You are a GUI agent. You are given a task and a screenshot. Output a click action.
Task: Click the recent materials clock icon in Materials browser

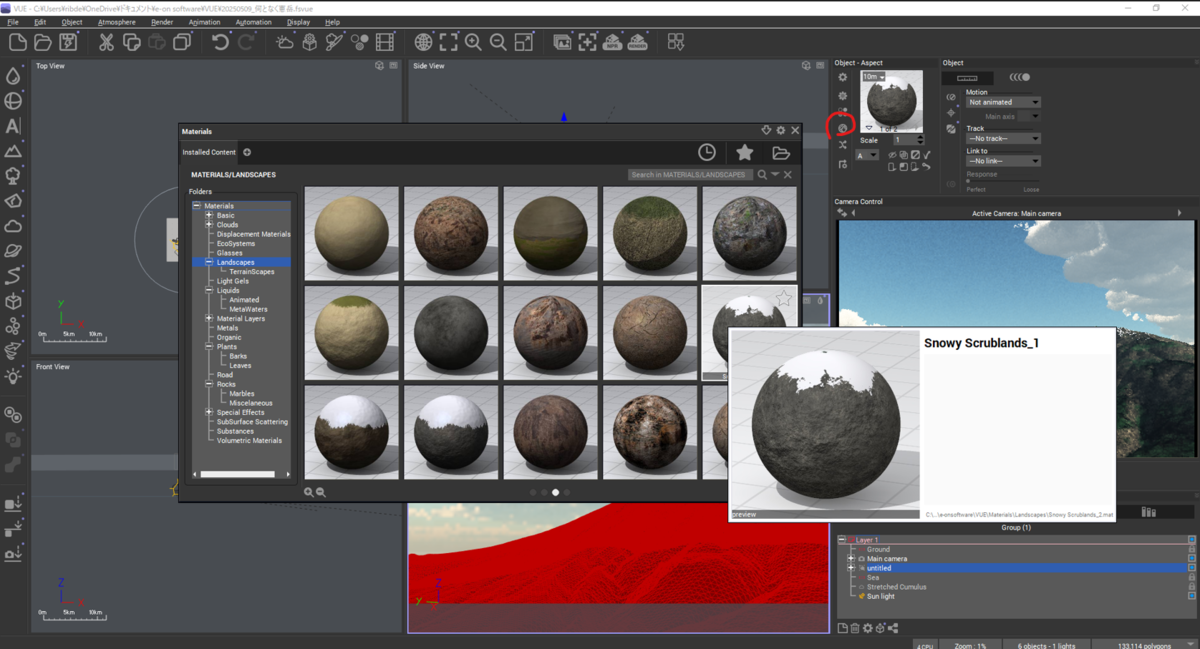point(707,152)
